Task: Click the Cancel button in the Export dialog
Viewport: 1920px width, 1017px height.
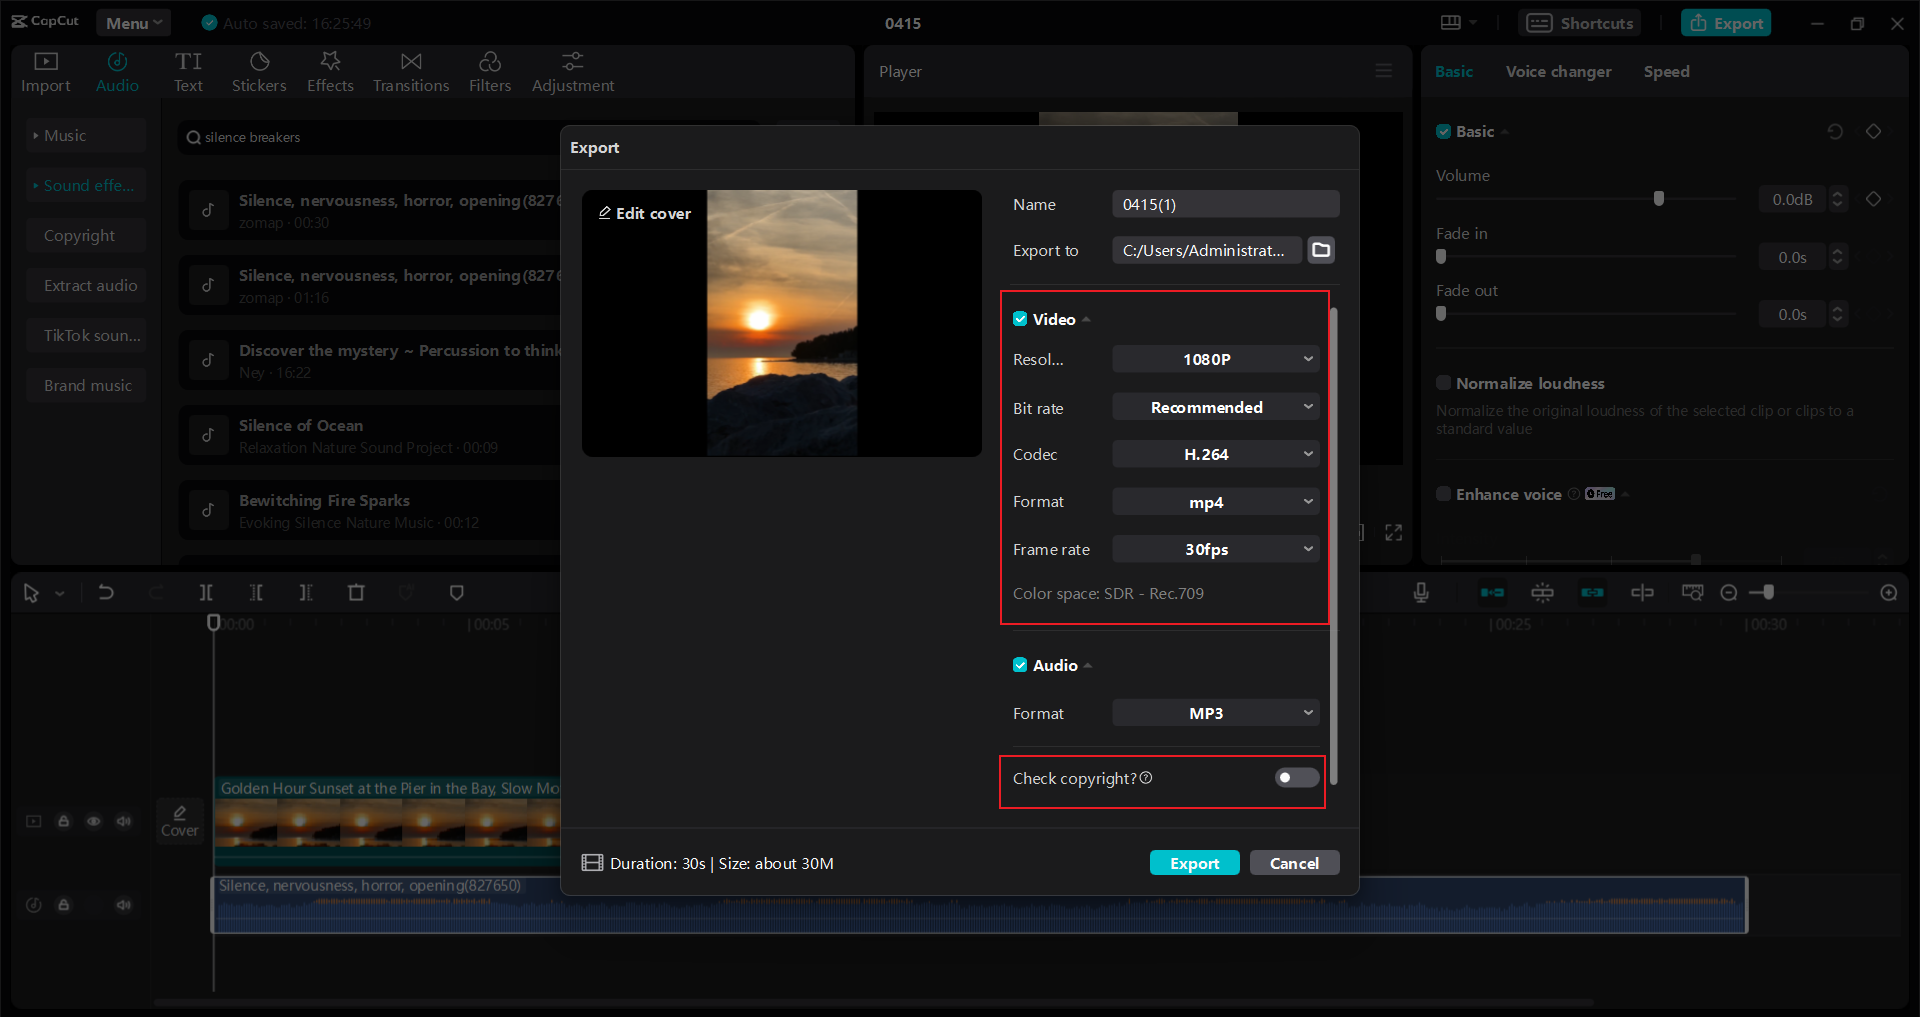Action: click(1294, 862)
